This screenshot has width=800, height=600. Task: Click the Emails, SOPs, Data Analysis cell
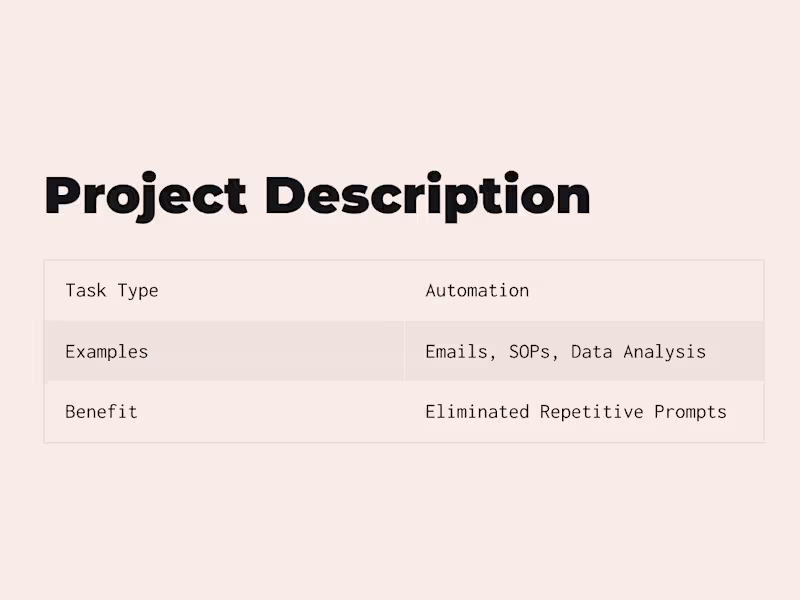tap(565, 352)
